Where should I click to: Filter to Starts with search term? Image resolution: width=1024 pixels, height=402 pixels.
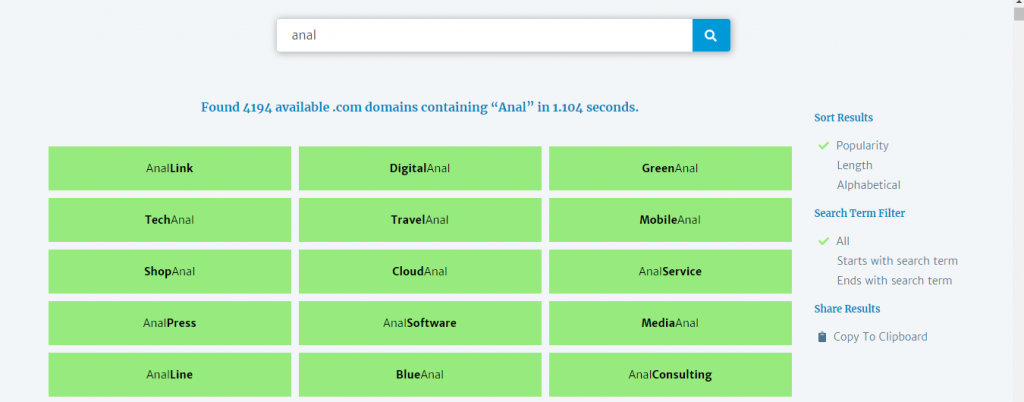pyautogui.click(x=896, y=261)
